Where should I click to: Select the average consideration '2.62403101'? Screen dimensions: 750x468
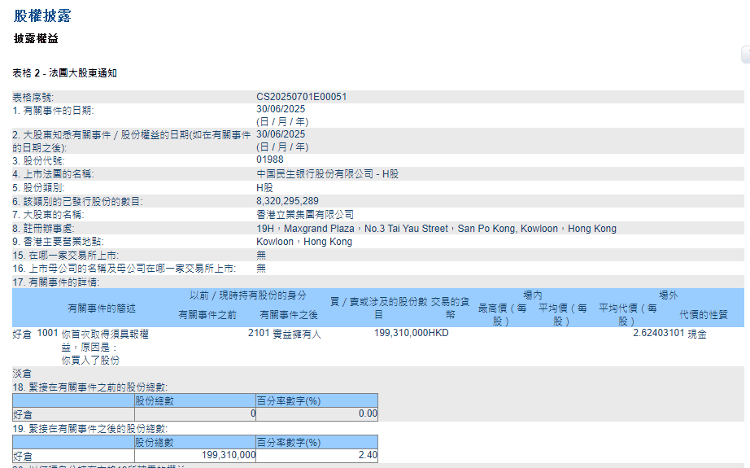(x=659, y=333)
